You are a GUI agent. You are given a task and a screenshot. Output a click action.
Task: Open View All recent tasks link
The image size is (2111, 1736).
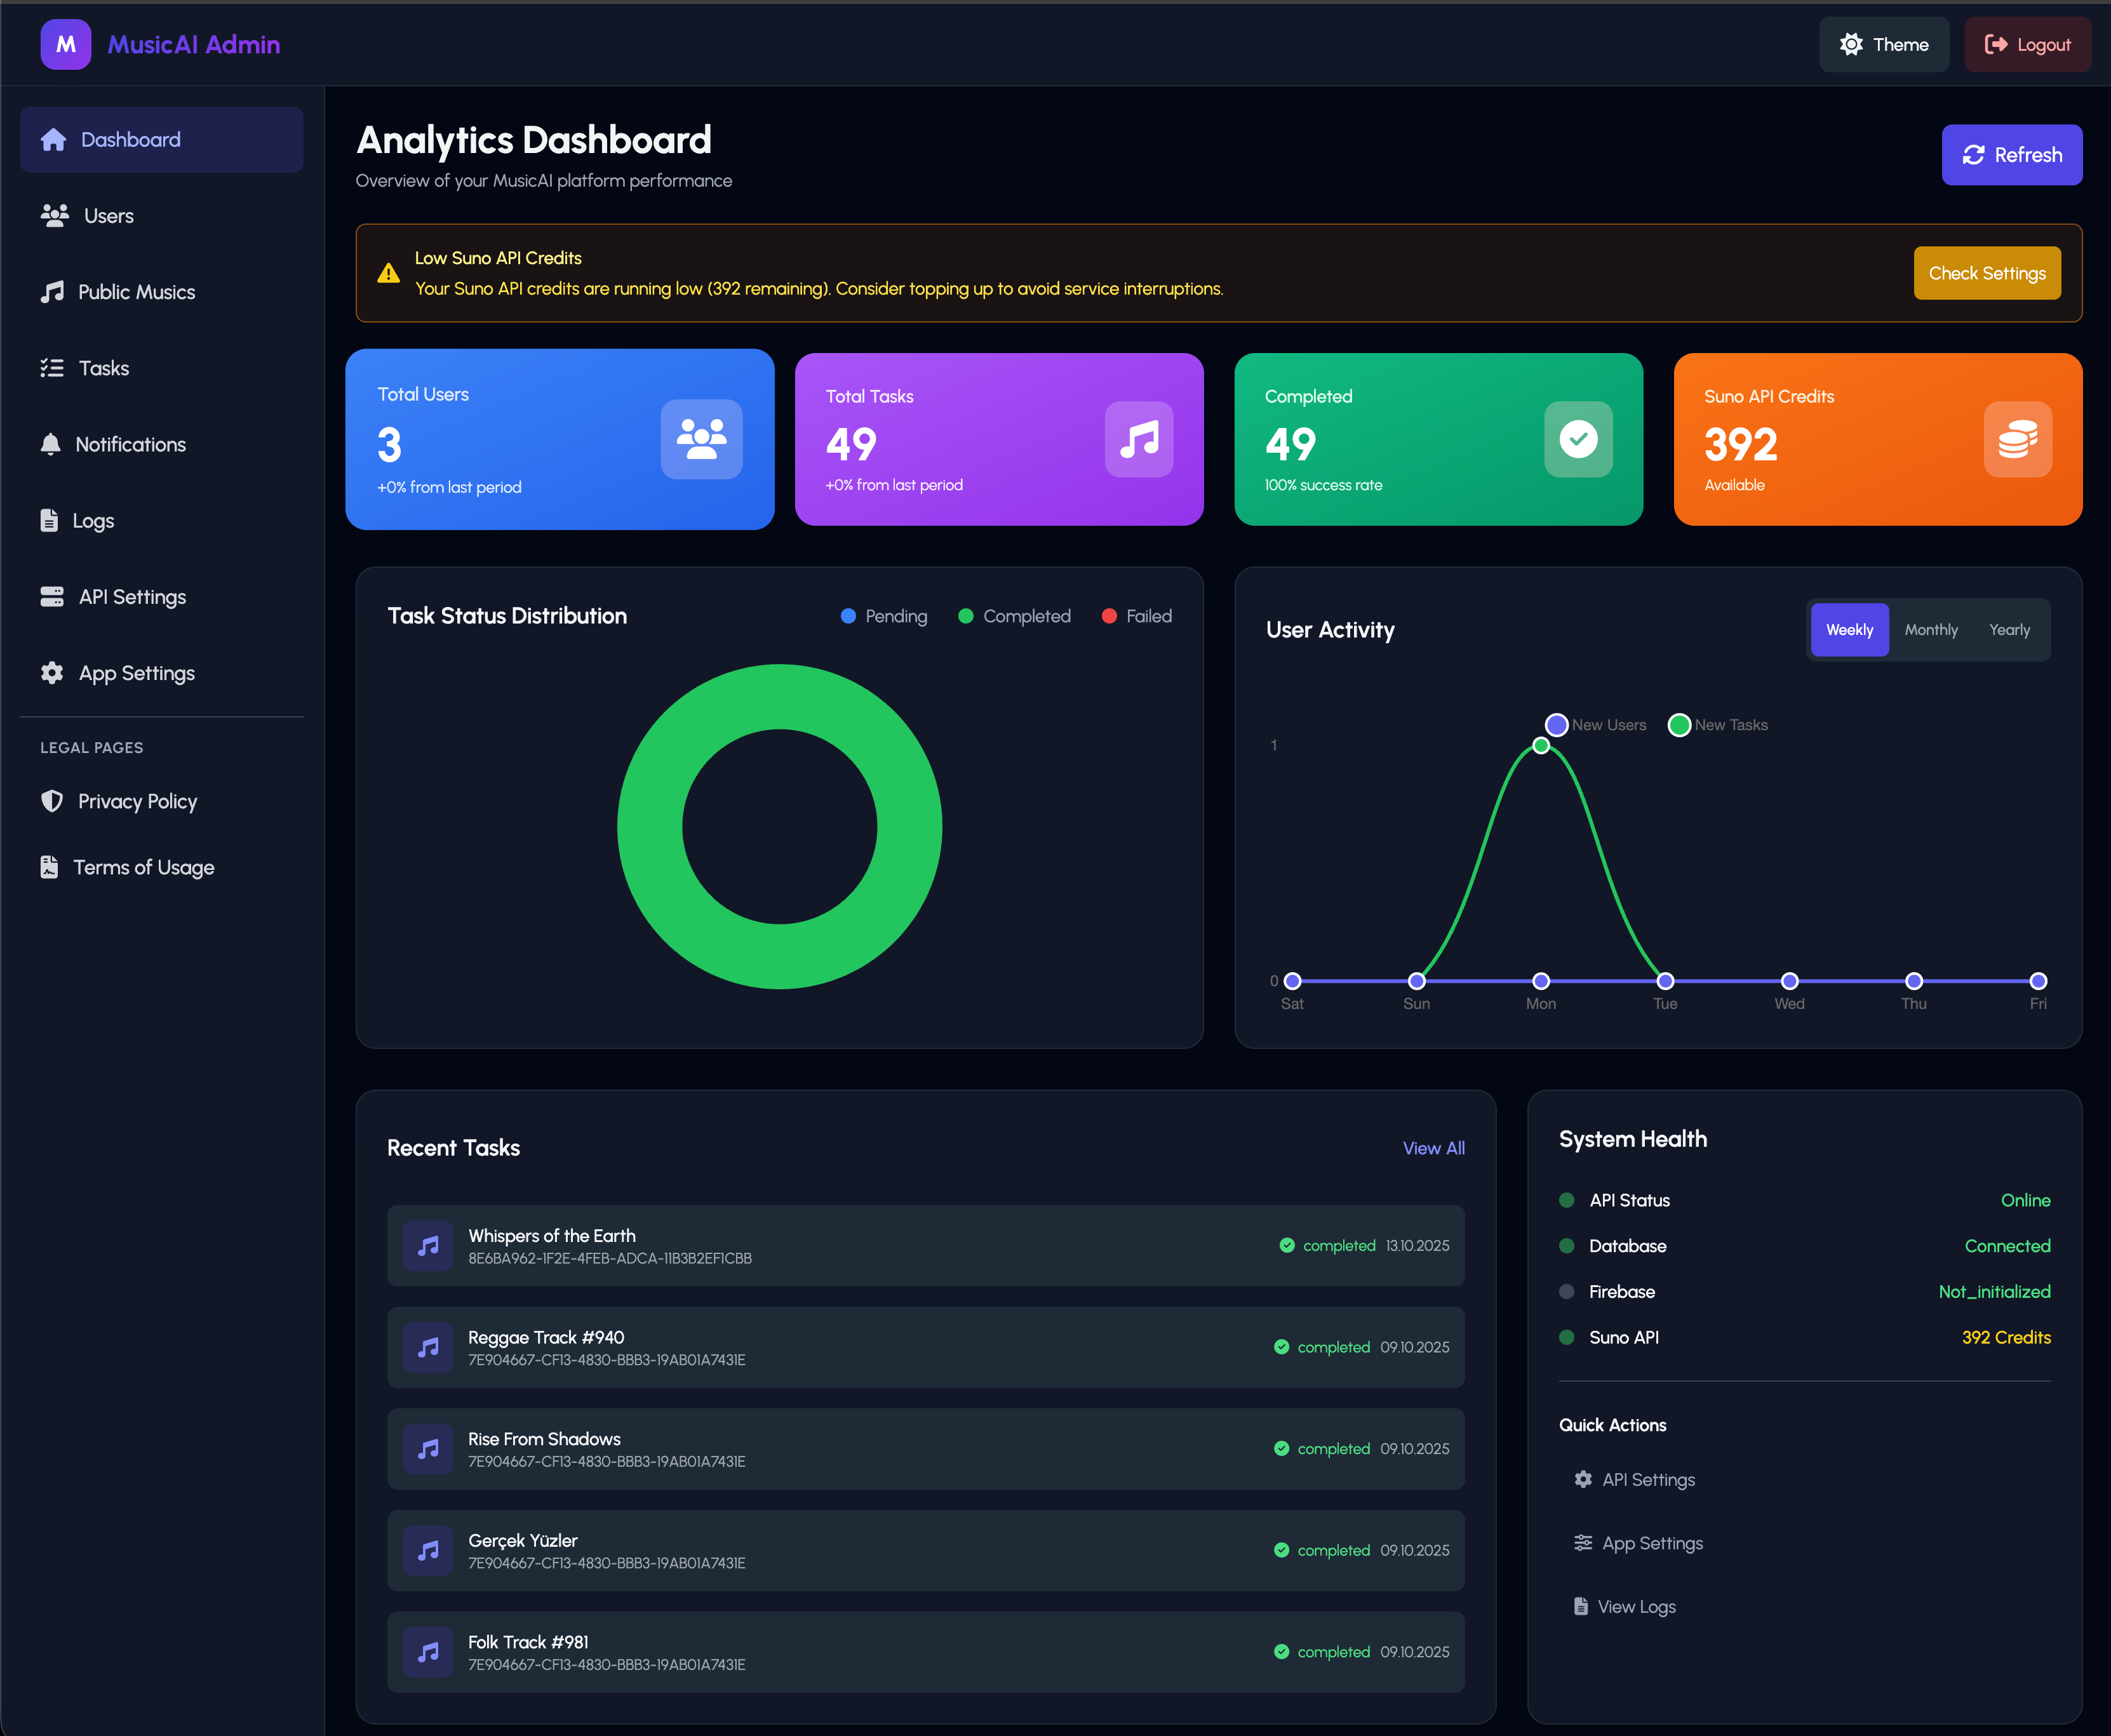click(1433, 1148)
